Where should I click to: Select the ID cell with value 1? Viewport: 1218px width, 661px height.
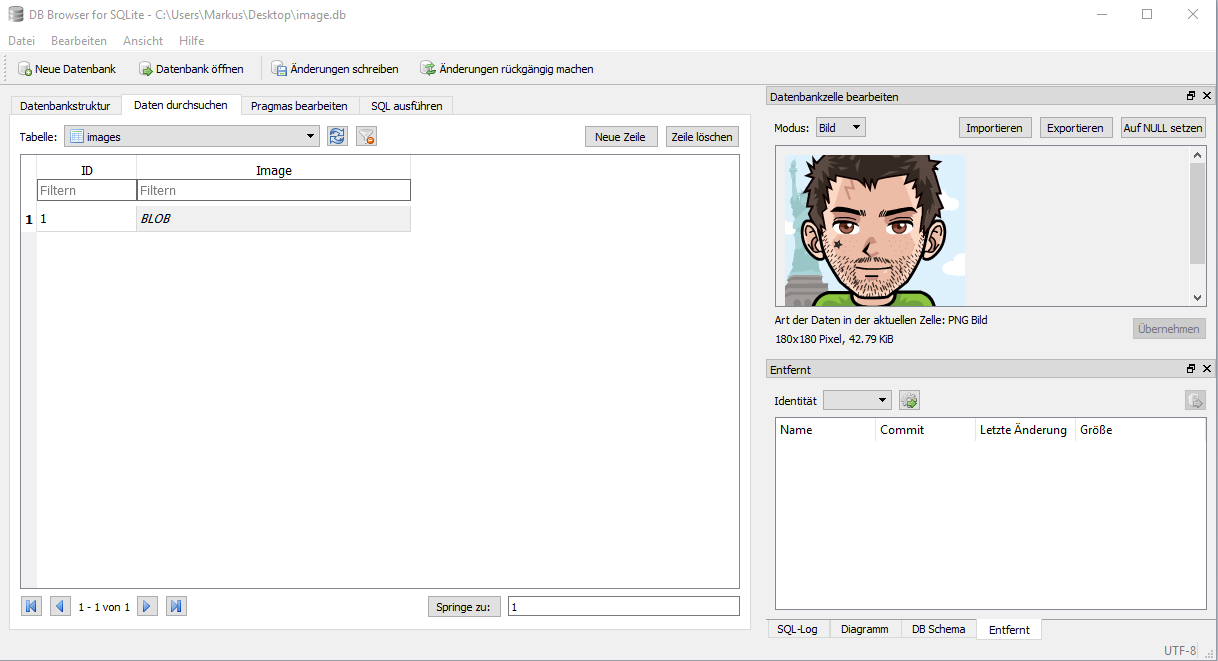tap(86, 218)
